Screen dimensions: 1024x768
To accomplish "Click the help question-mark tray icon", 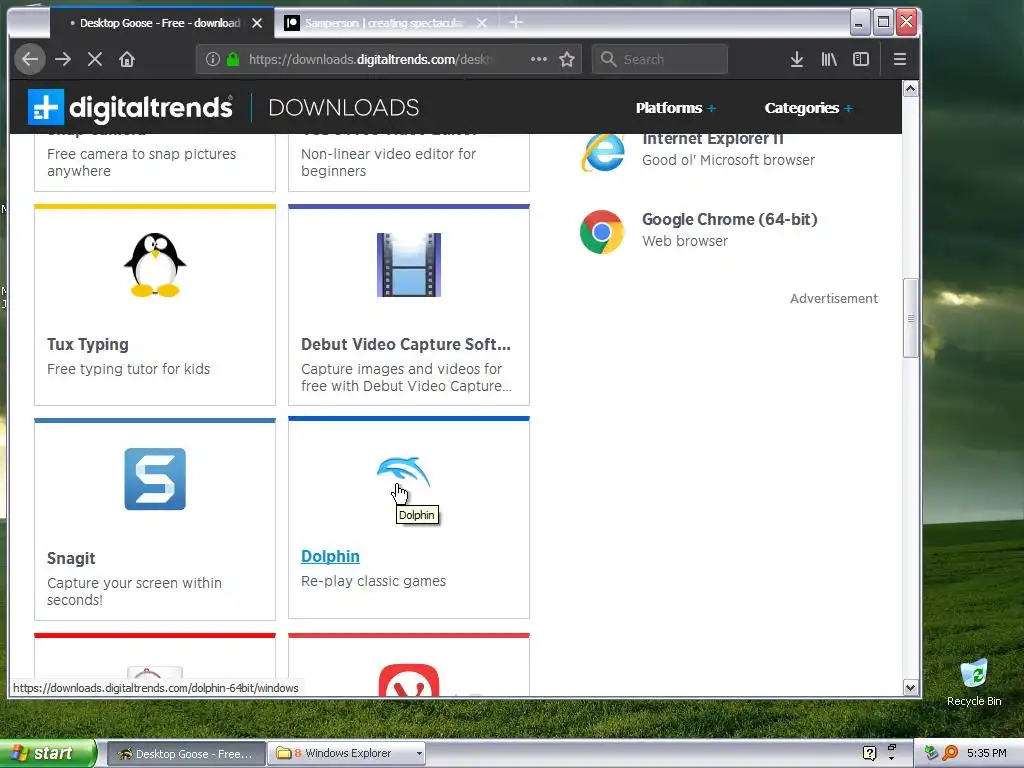I will point(869,753).
